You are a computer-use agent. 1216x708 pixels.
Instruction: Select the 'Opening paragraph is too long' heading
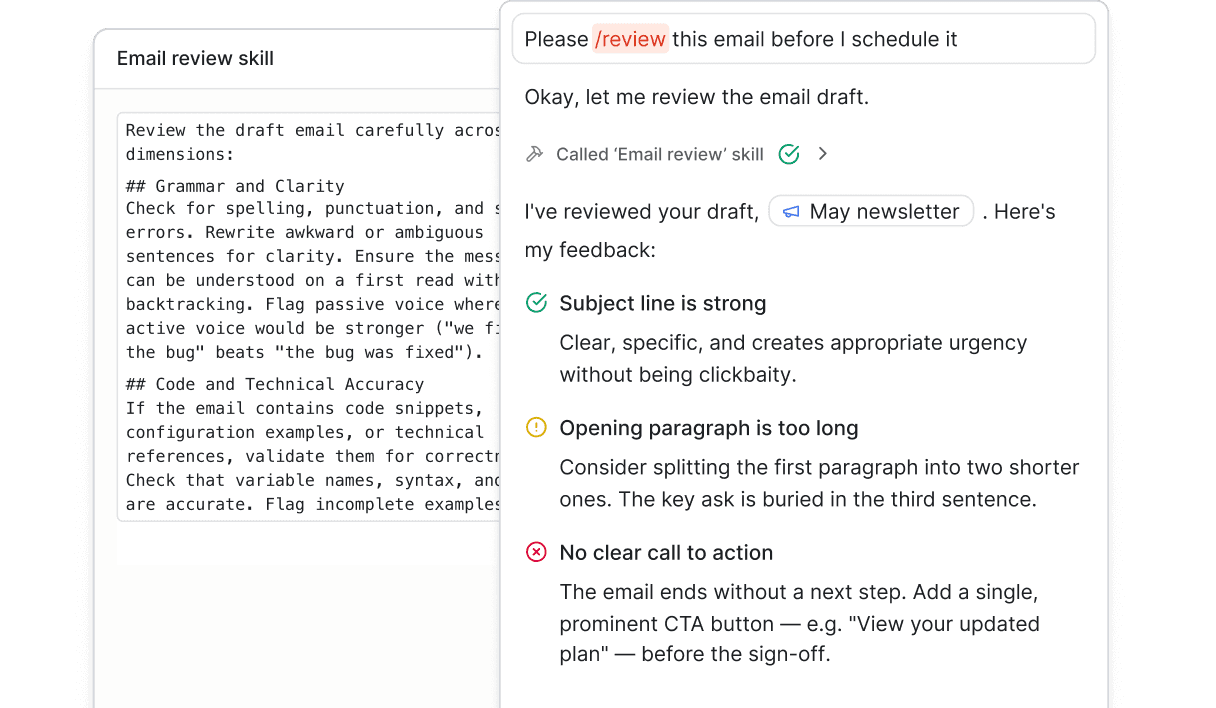[708, 428]
